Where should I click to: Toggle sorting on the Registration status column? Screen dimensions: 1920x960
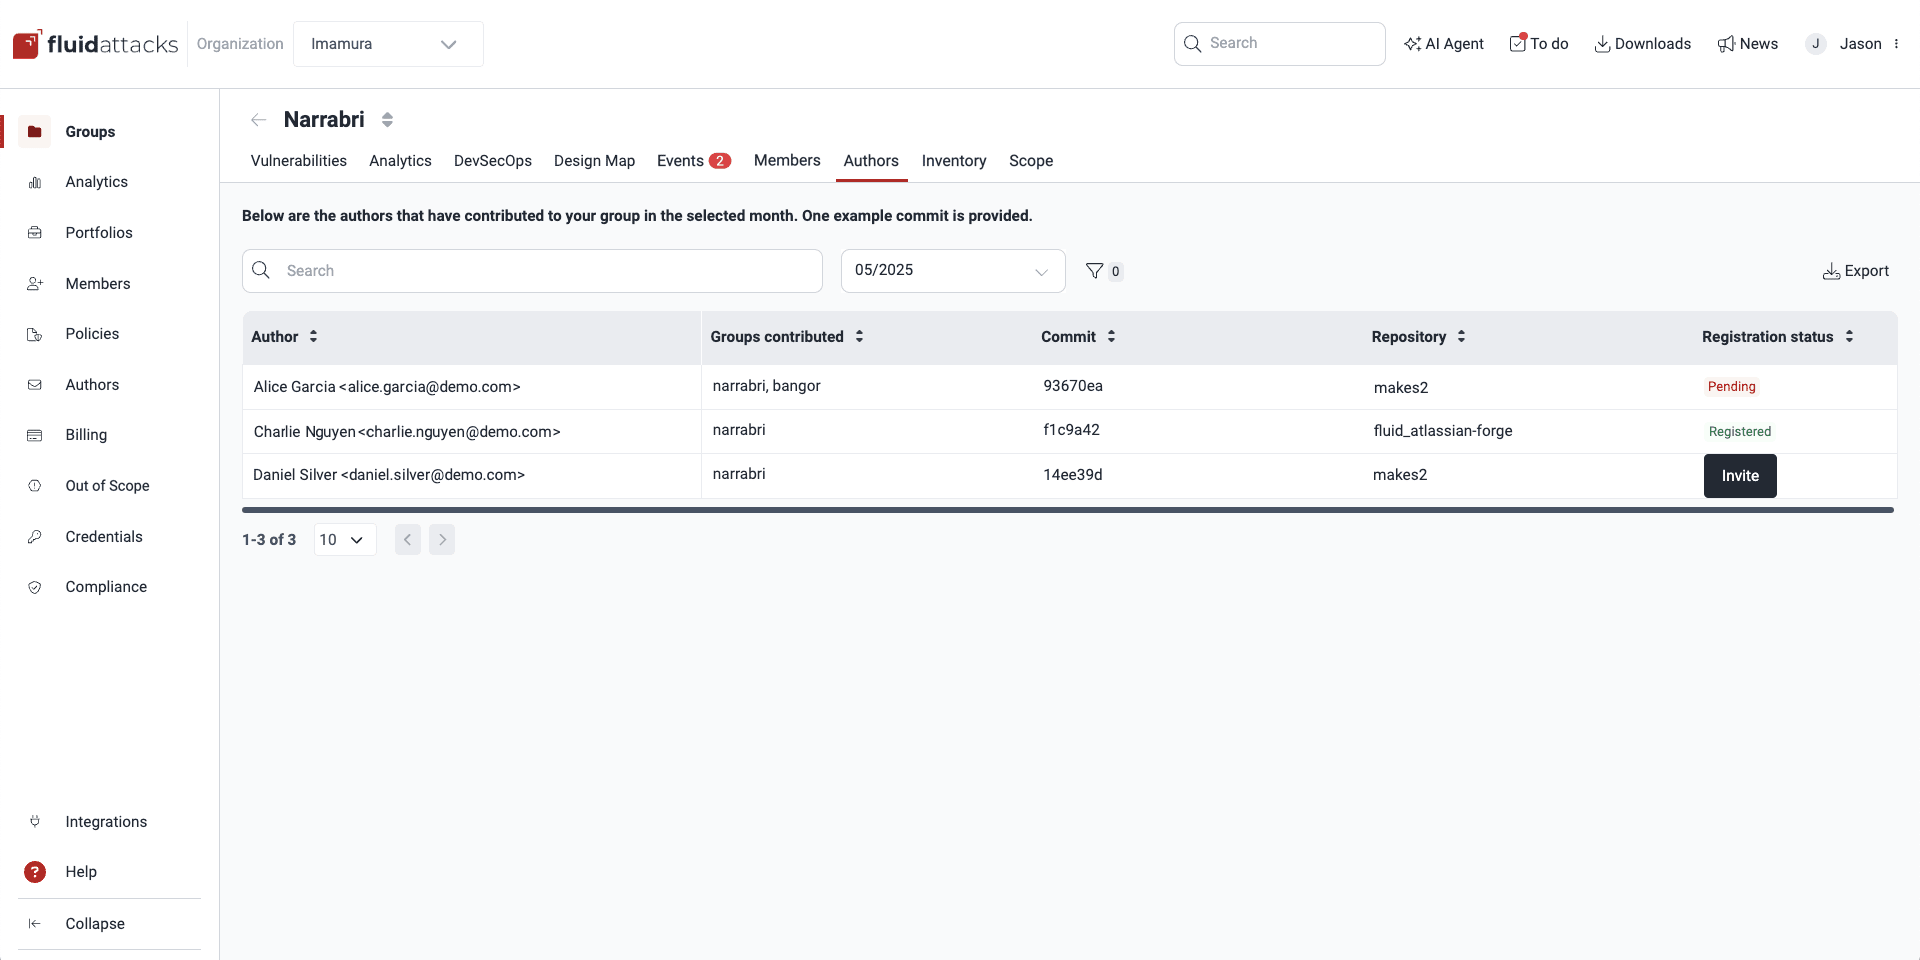click(x=1849, y=337)
